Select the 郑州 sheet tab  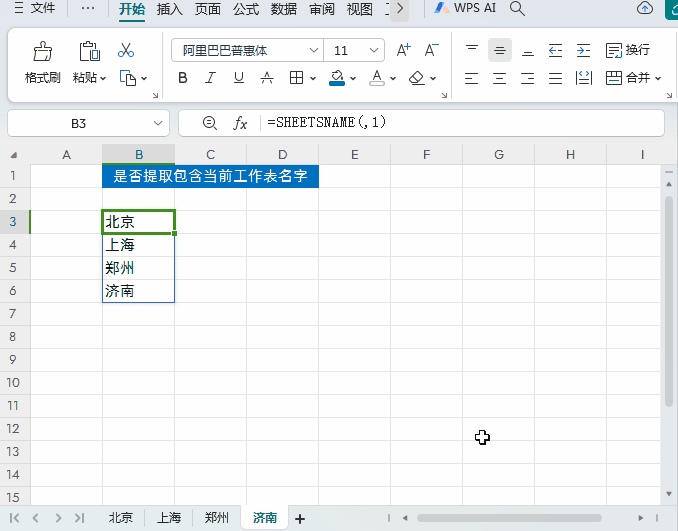pos(216,517)
